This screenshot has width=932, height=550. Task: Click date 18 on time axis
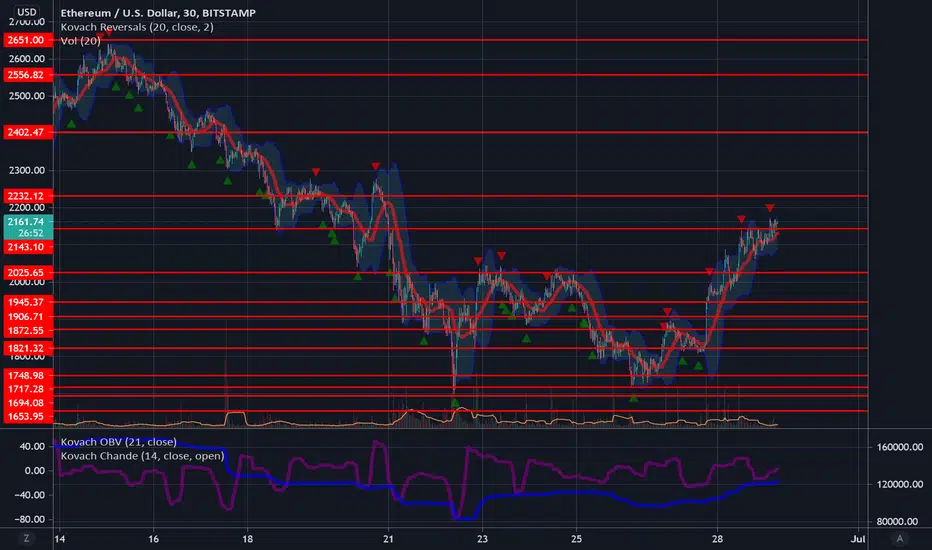[x=247, y=539]
